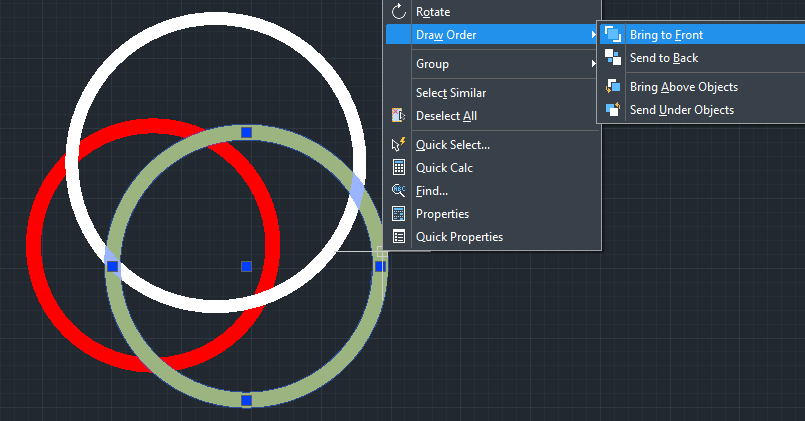
Task: Click the right grip of green circle
Action: click(380, 266)
